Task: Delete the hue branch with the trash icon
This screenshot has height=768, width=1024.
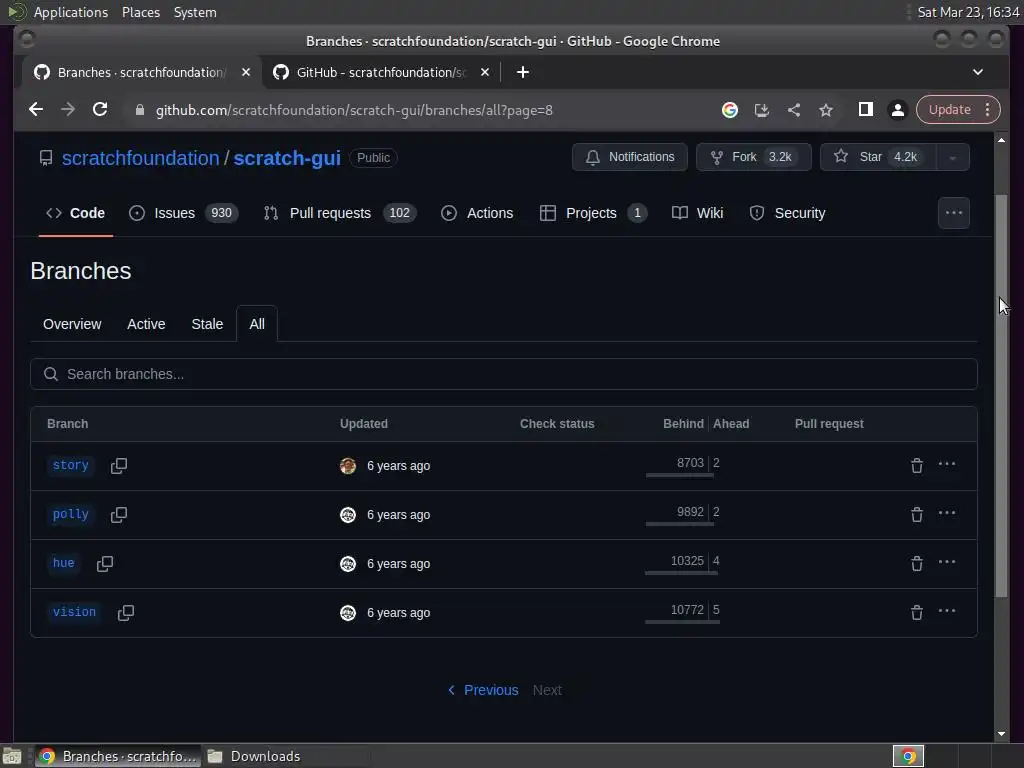Action: coord(917,564)
